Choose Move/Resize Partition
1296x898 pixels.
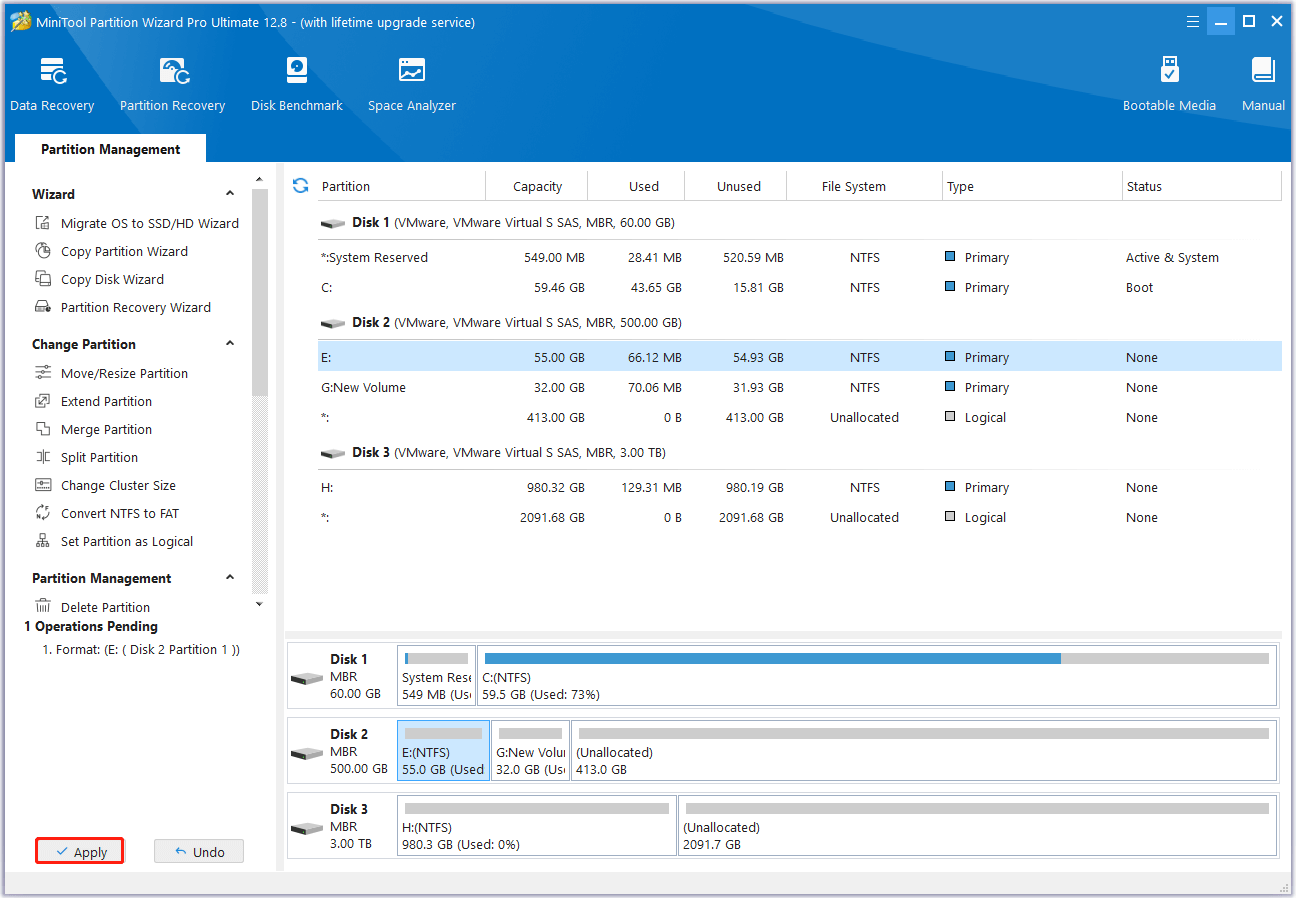pos(111,373)
